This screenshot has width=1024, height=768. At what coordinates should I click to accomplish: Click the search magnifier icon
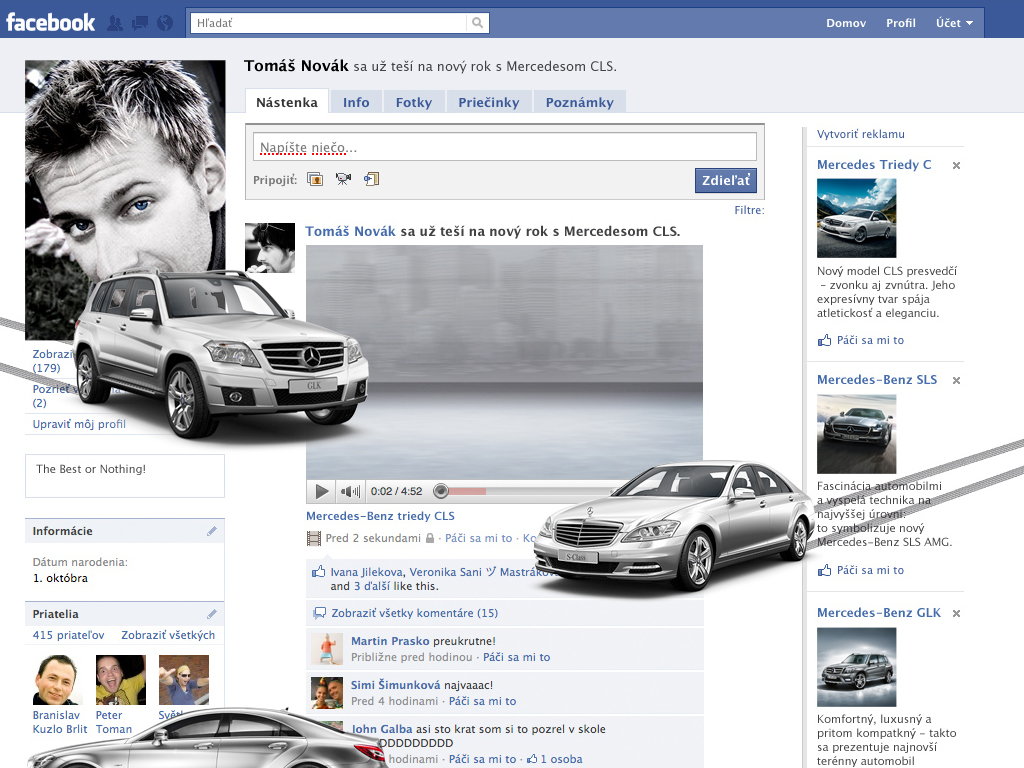point(477,23)
